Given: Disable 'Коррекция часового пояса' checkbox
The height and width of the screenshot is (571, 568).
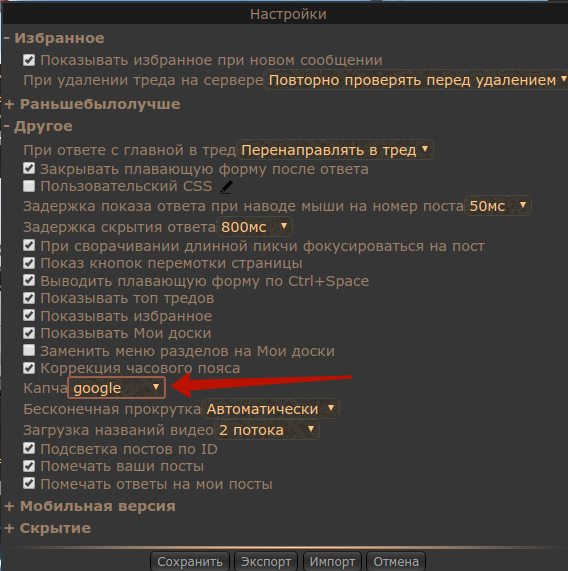Looking at the screenshot, I should [x=29, y=368].
